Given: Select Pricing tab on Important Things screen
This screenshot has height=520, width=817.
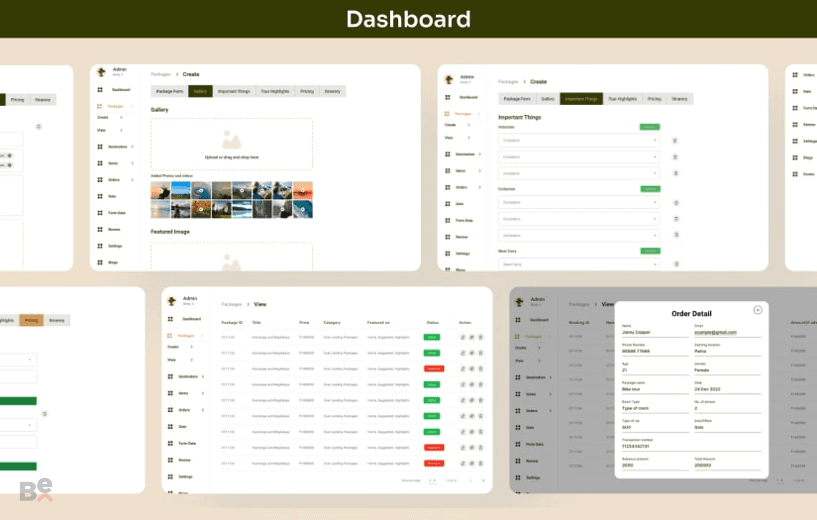Looking at the screenshot, I should click(x=654, y=99).
